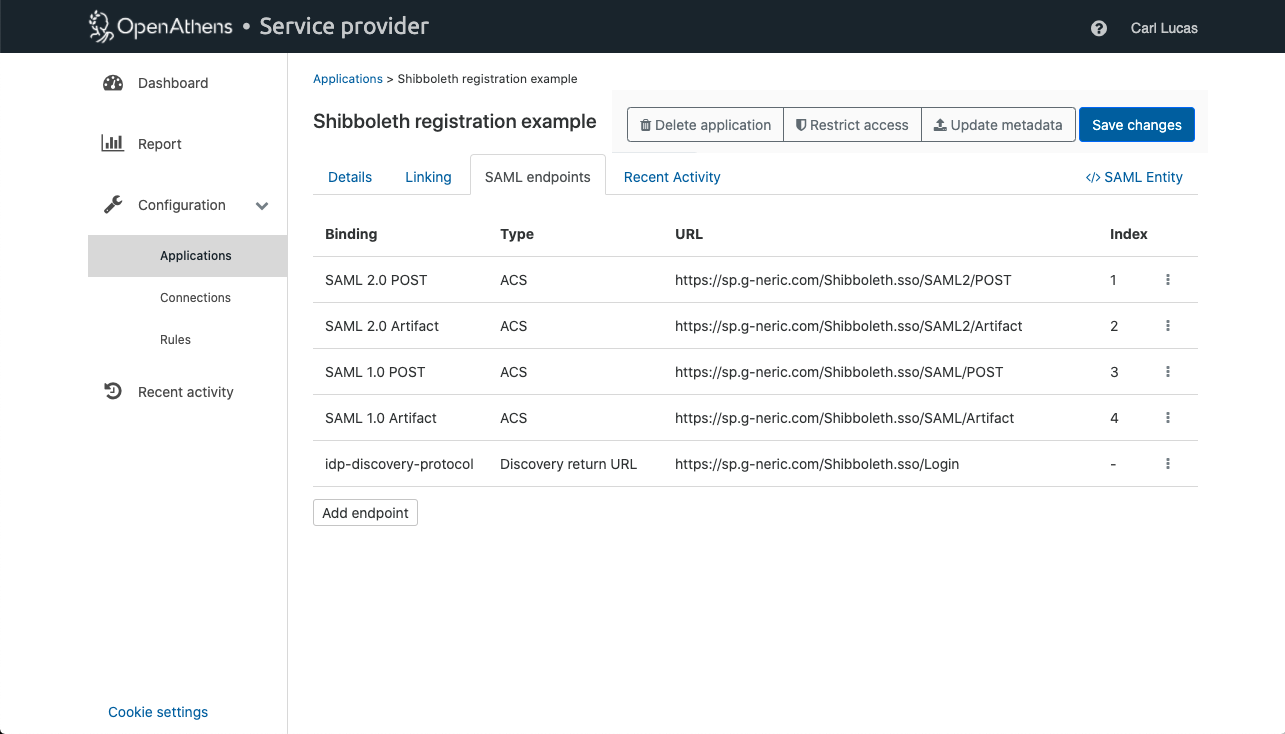Viewport: 1285px width, 734px height.
Task: Open options menu for SAML 1.0 Artifact row
Action: coord(1167,418)
